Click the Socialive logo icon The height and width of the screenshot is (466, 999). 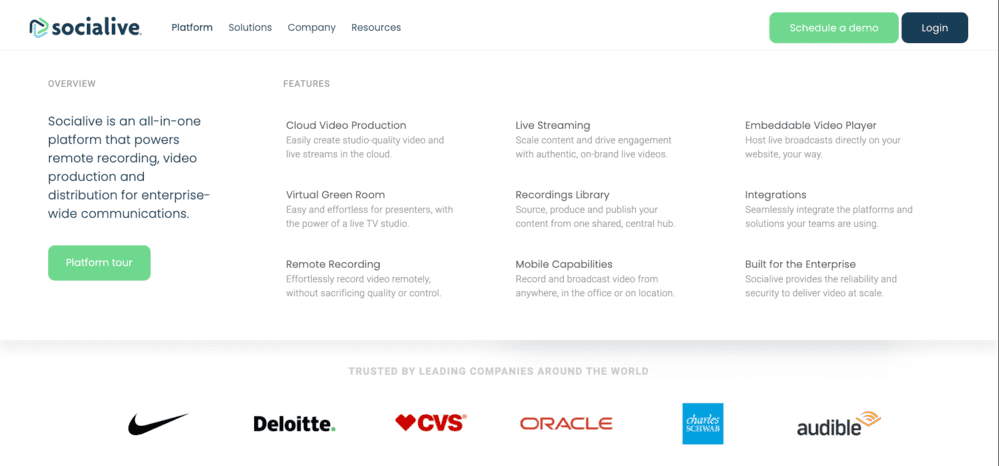click(x=38, y=27)
